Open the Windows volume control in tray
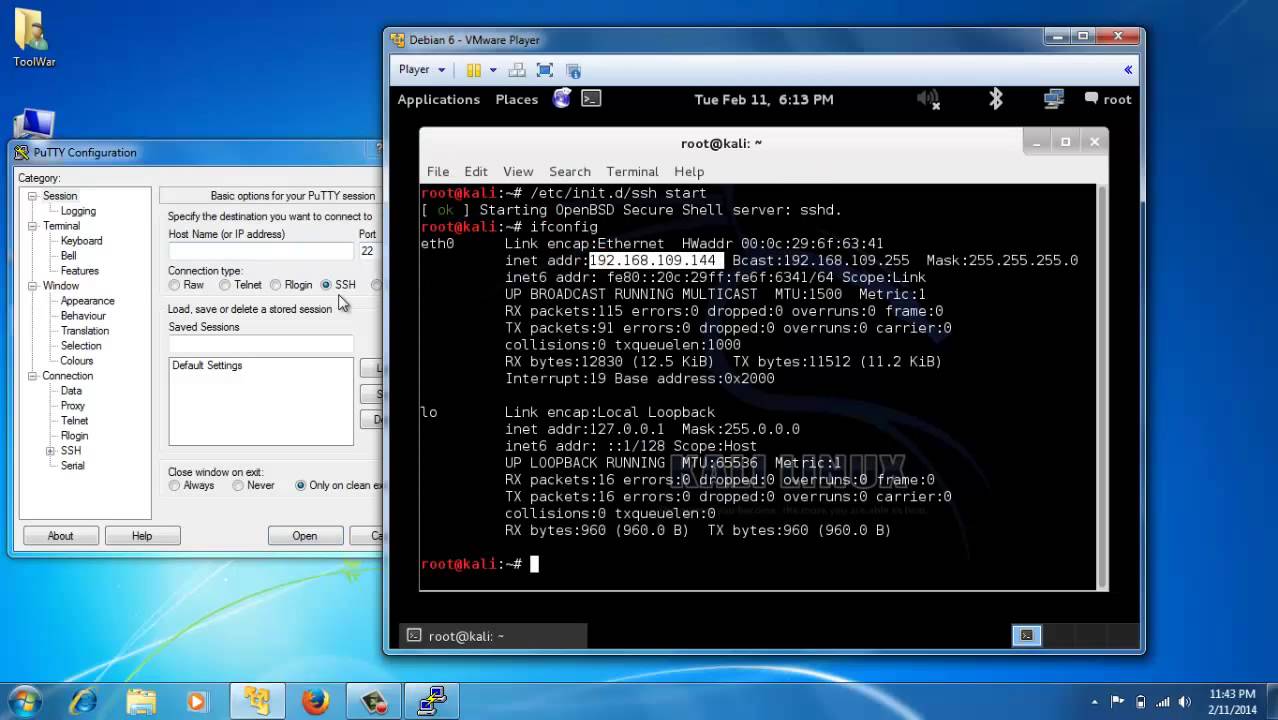 tap(1186, 702)
